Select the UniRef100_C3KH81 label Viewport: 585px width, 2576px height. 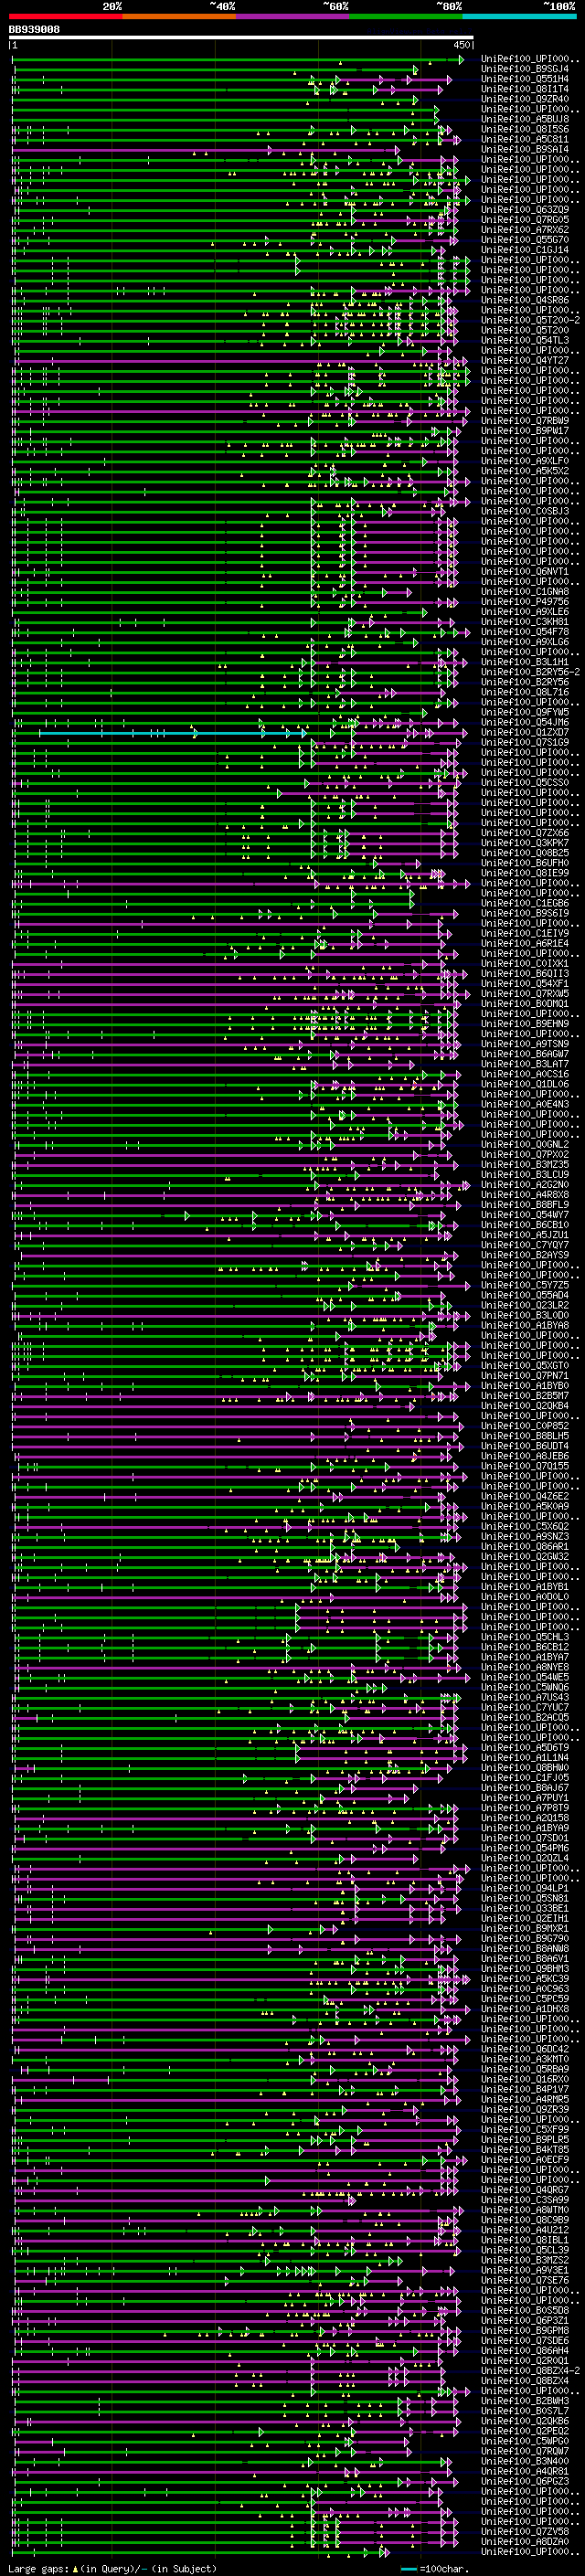(525, 622)
